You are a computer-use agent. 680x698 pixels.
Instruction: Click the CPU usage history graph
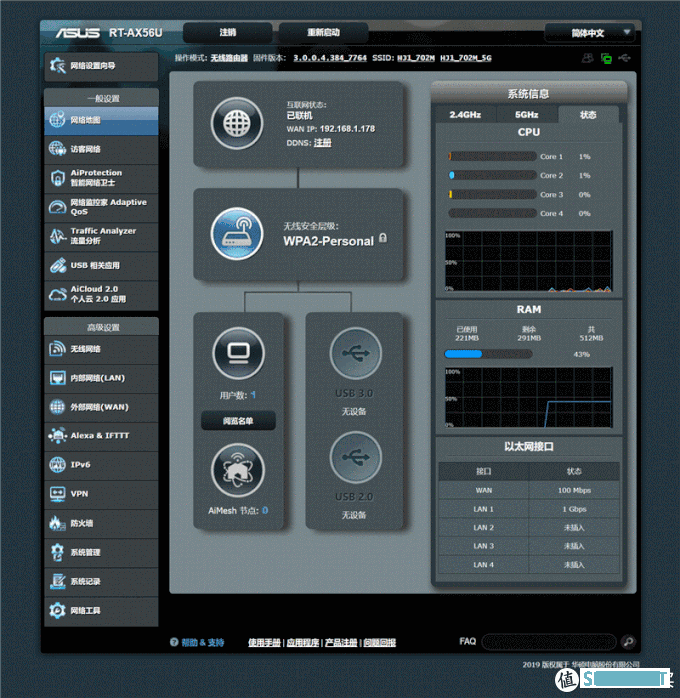(529, 261)
